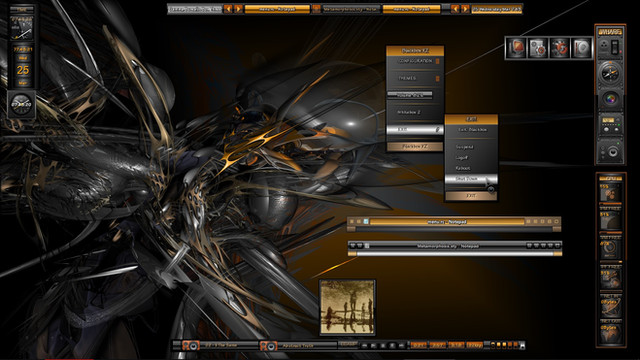Toggle the power switch on the top-right panel
This screenshot has width=640, height=360.
tap(615, 46)
